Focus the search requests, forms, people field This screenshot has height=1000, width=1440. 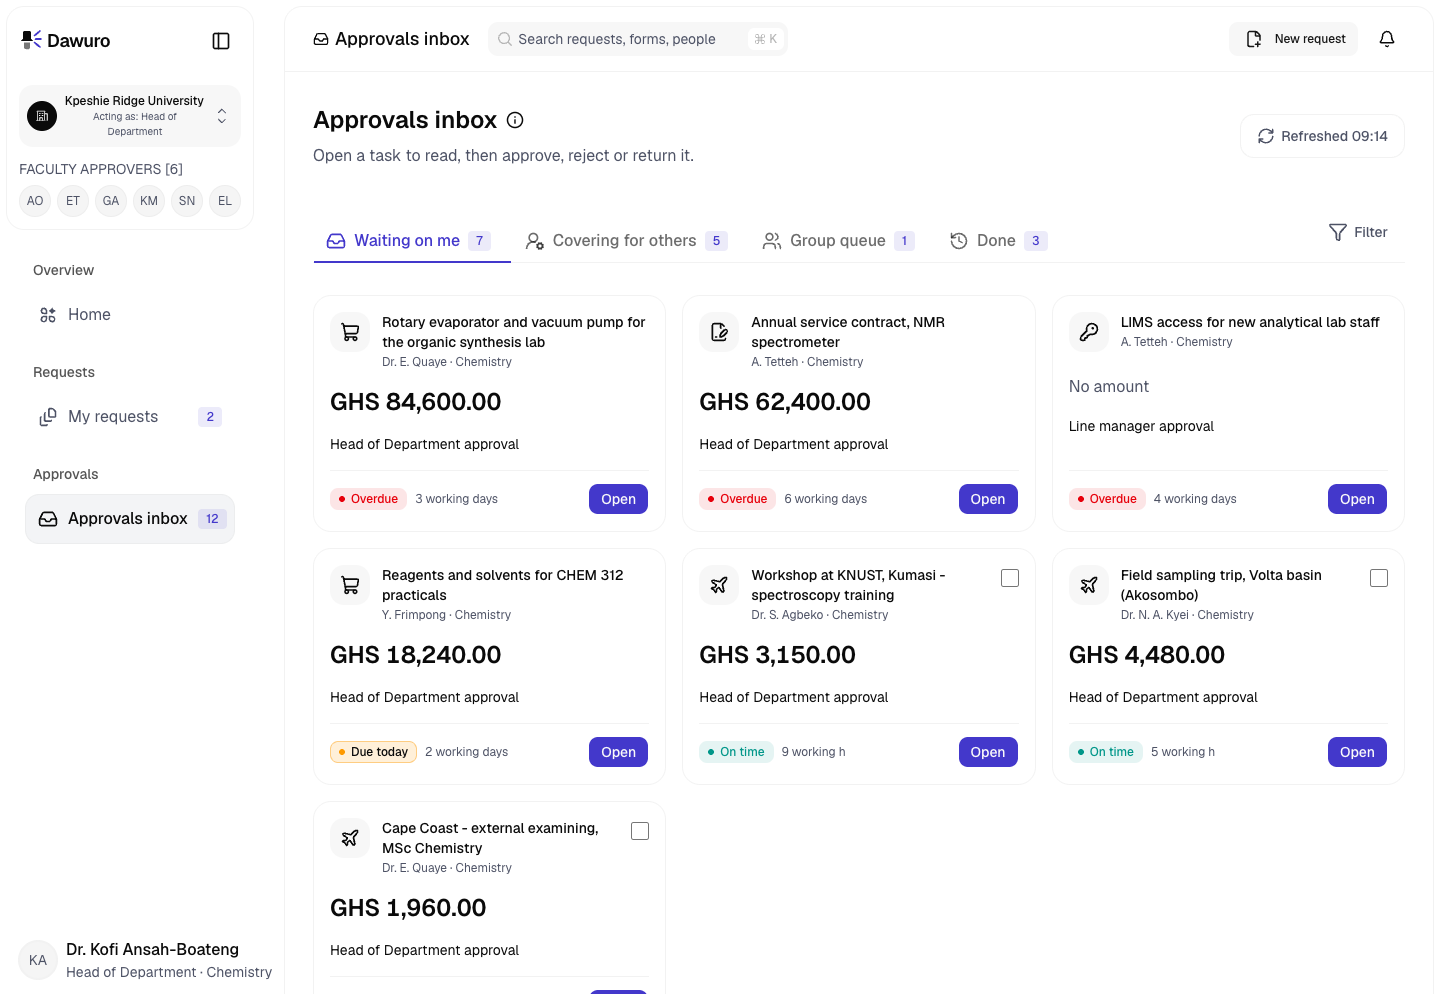tap(638, 39)
